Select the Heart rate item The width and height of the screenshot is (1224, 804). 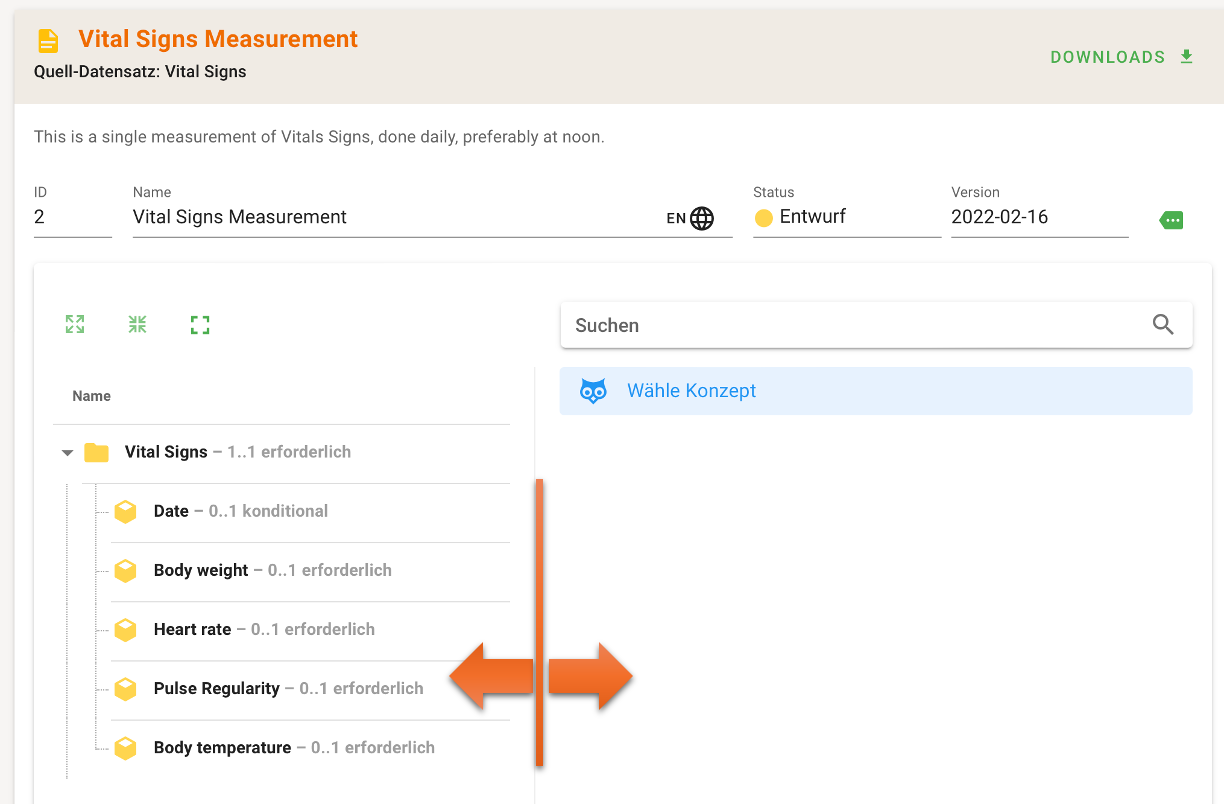pyautogui.click(x=192, y=629)
